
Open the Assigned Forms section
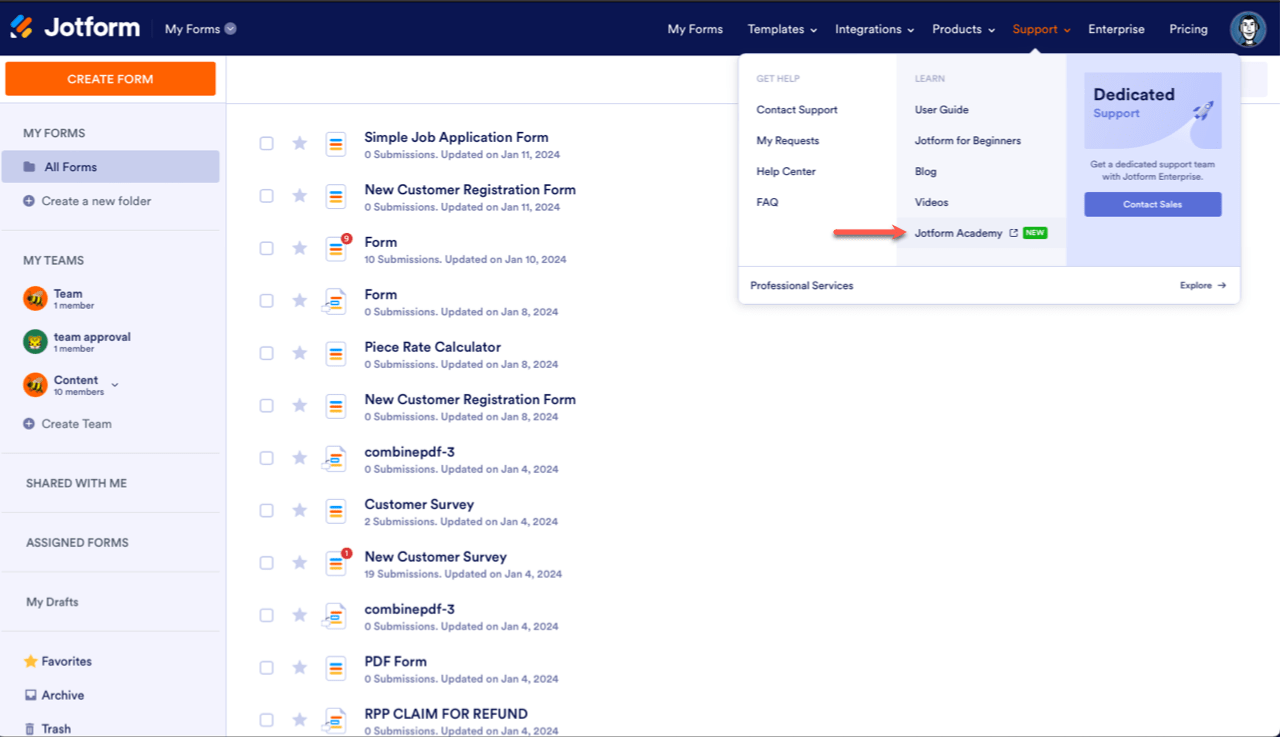coord(77,543)
